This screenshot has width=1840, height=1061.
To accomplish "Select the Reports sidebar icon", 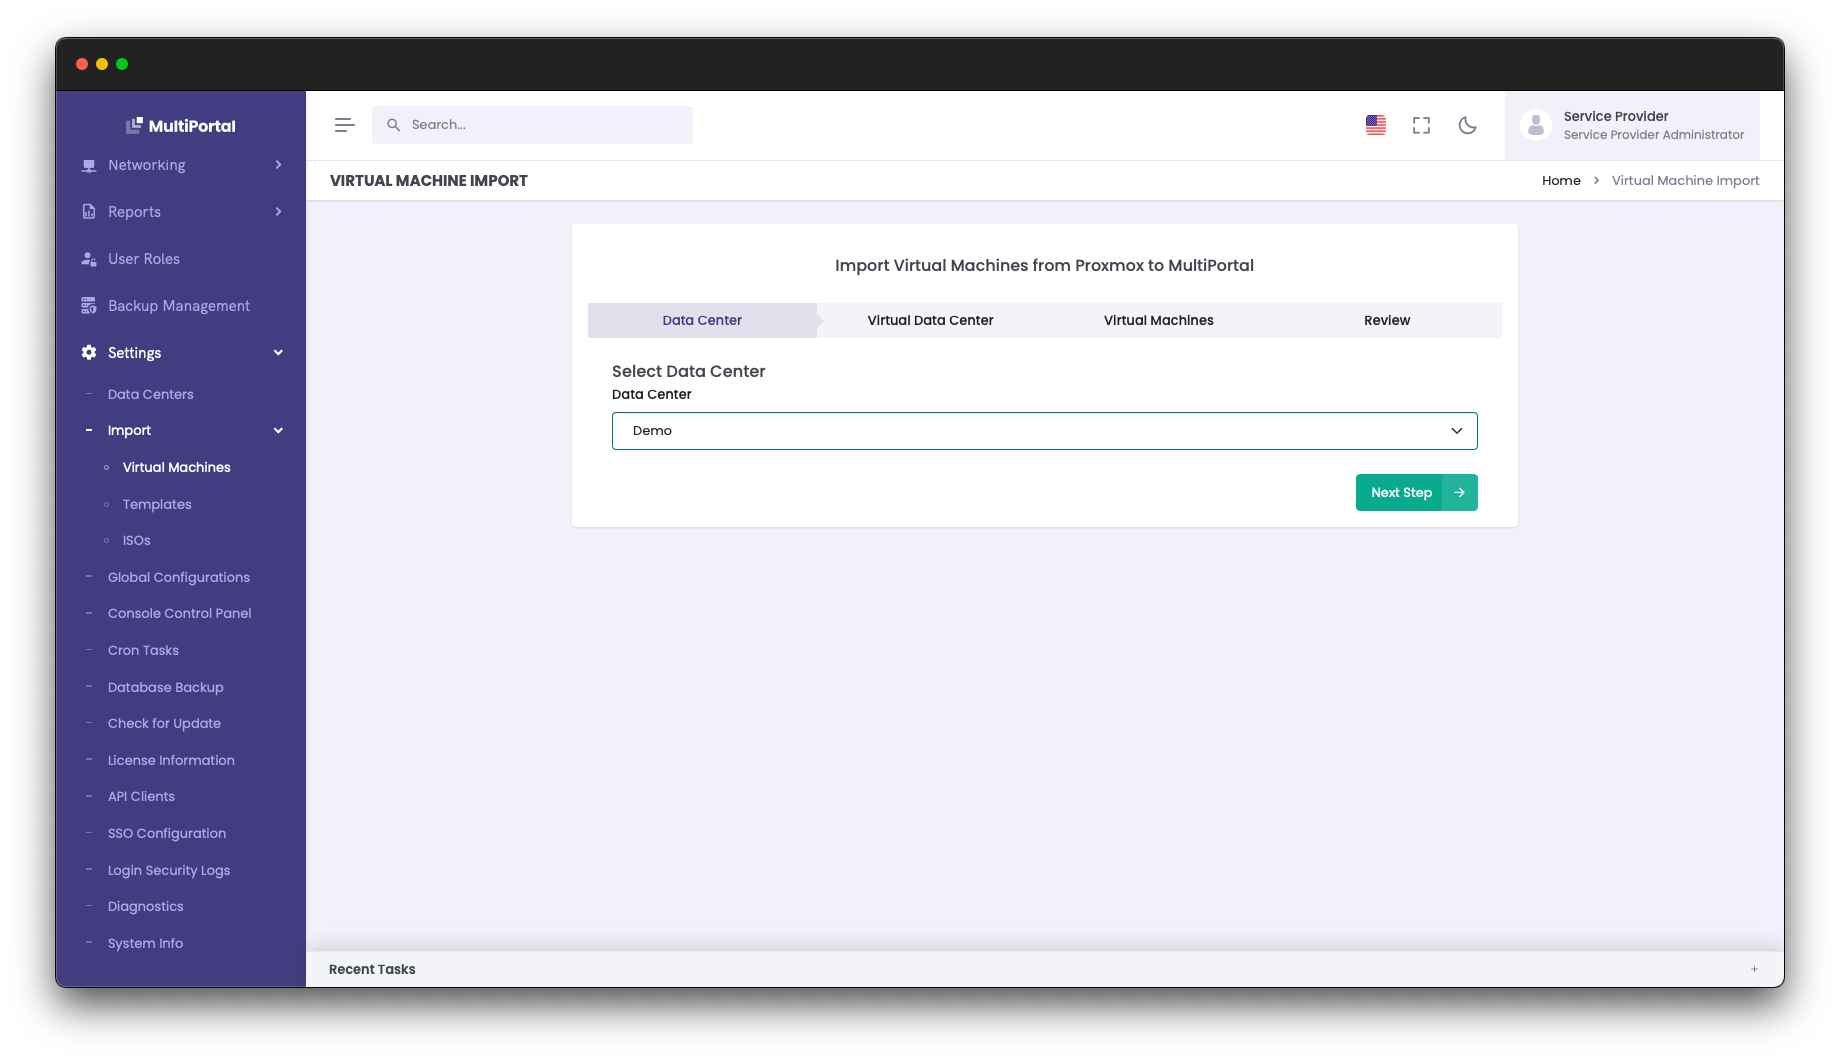I will pyautogui.click(x=88, y=211).
